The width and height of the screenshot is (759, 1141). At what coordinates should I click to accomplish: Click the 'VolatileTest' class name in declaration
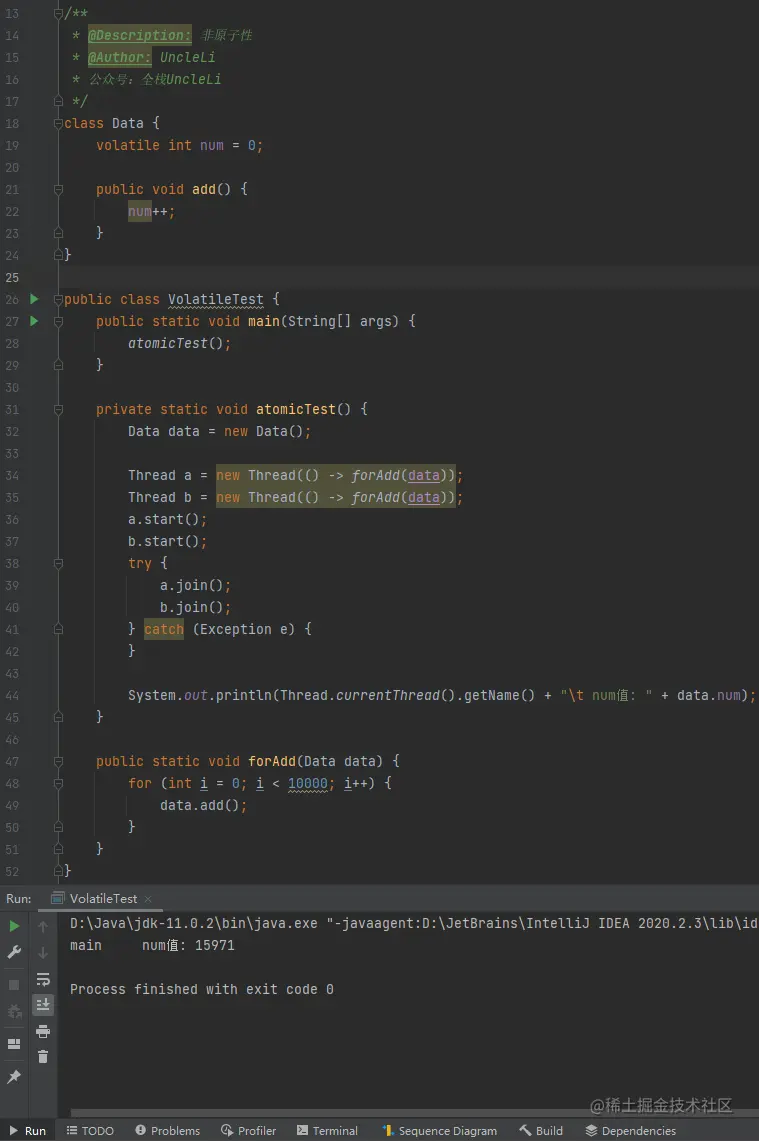coord(215,299)
